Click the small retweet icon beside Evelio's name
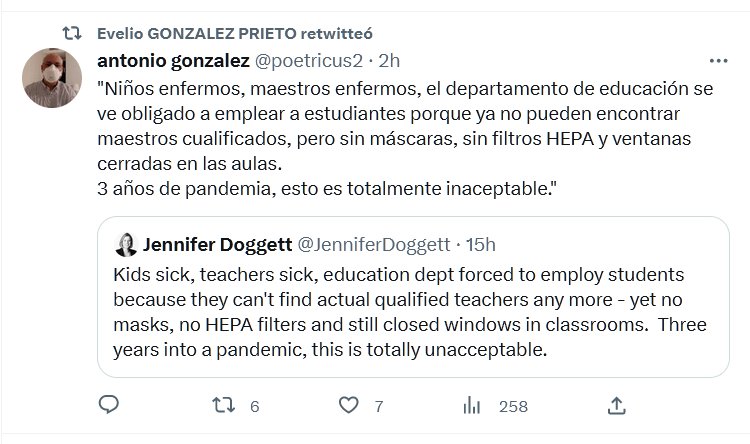 coord(72,32)
